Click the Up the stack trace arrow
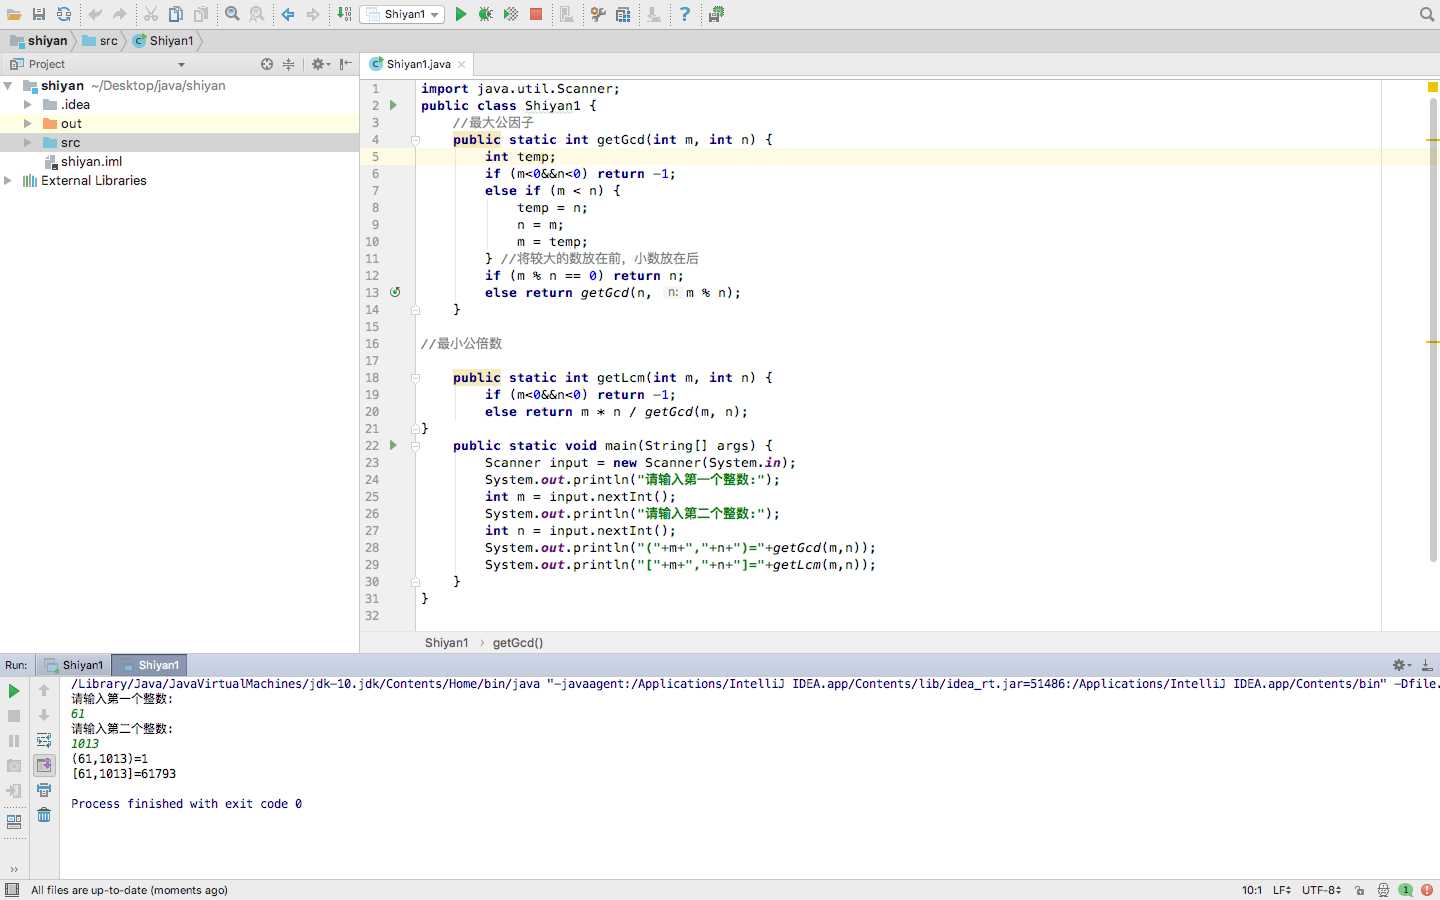 44,691
